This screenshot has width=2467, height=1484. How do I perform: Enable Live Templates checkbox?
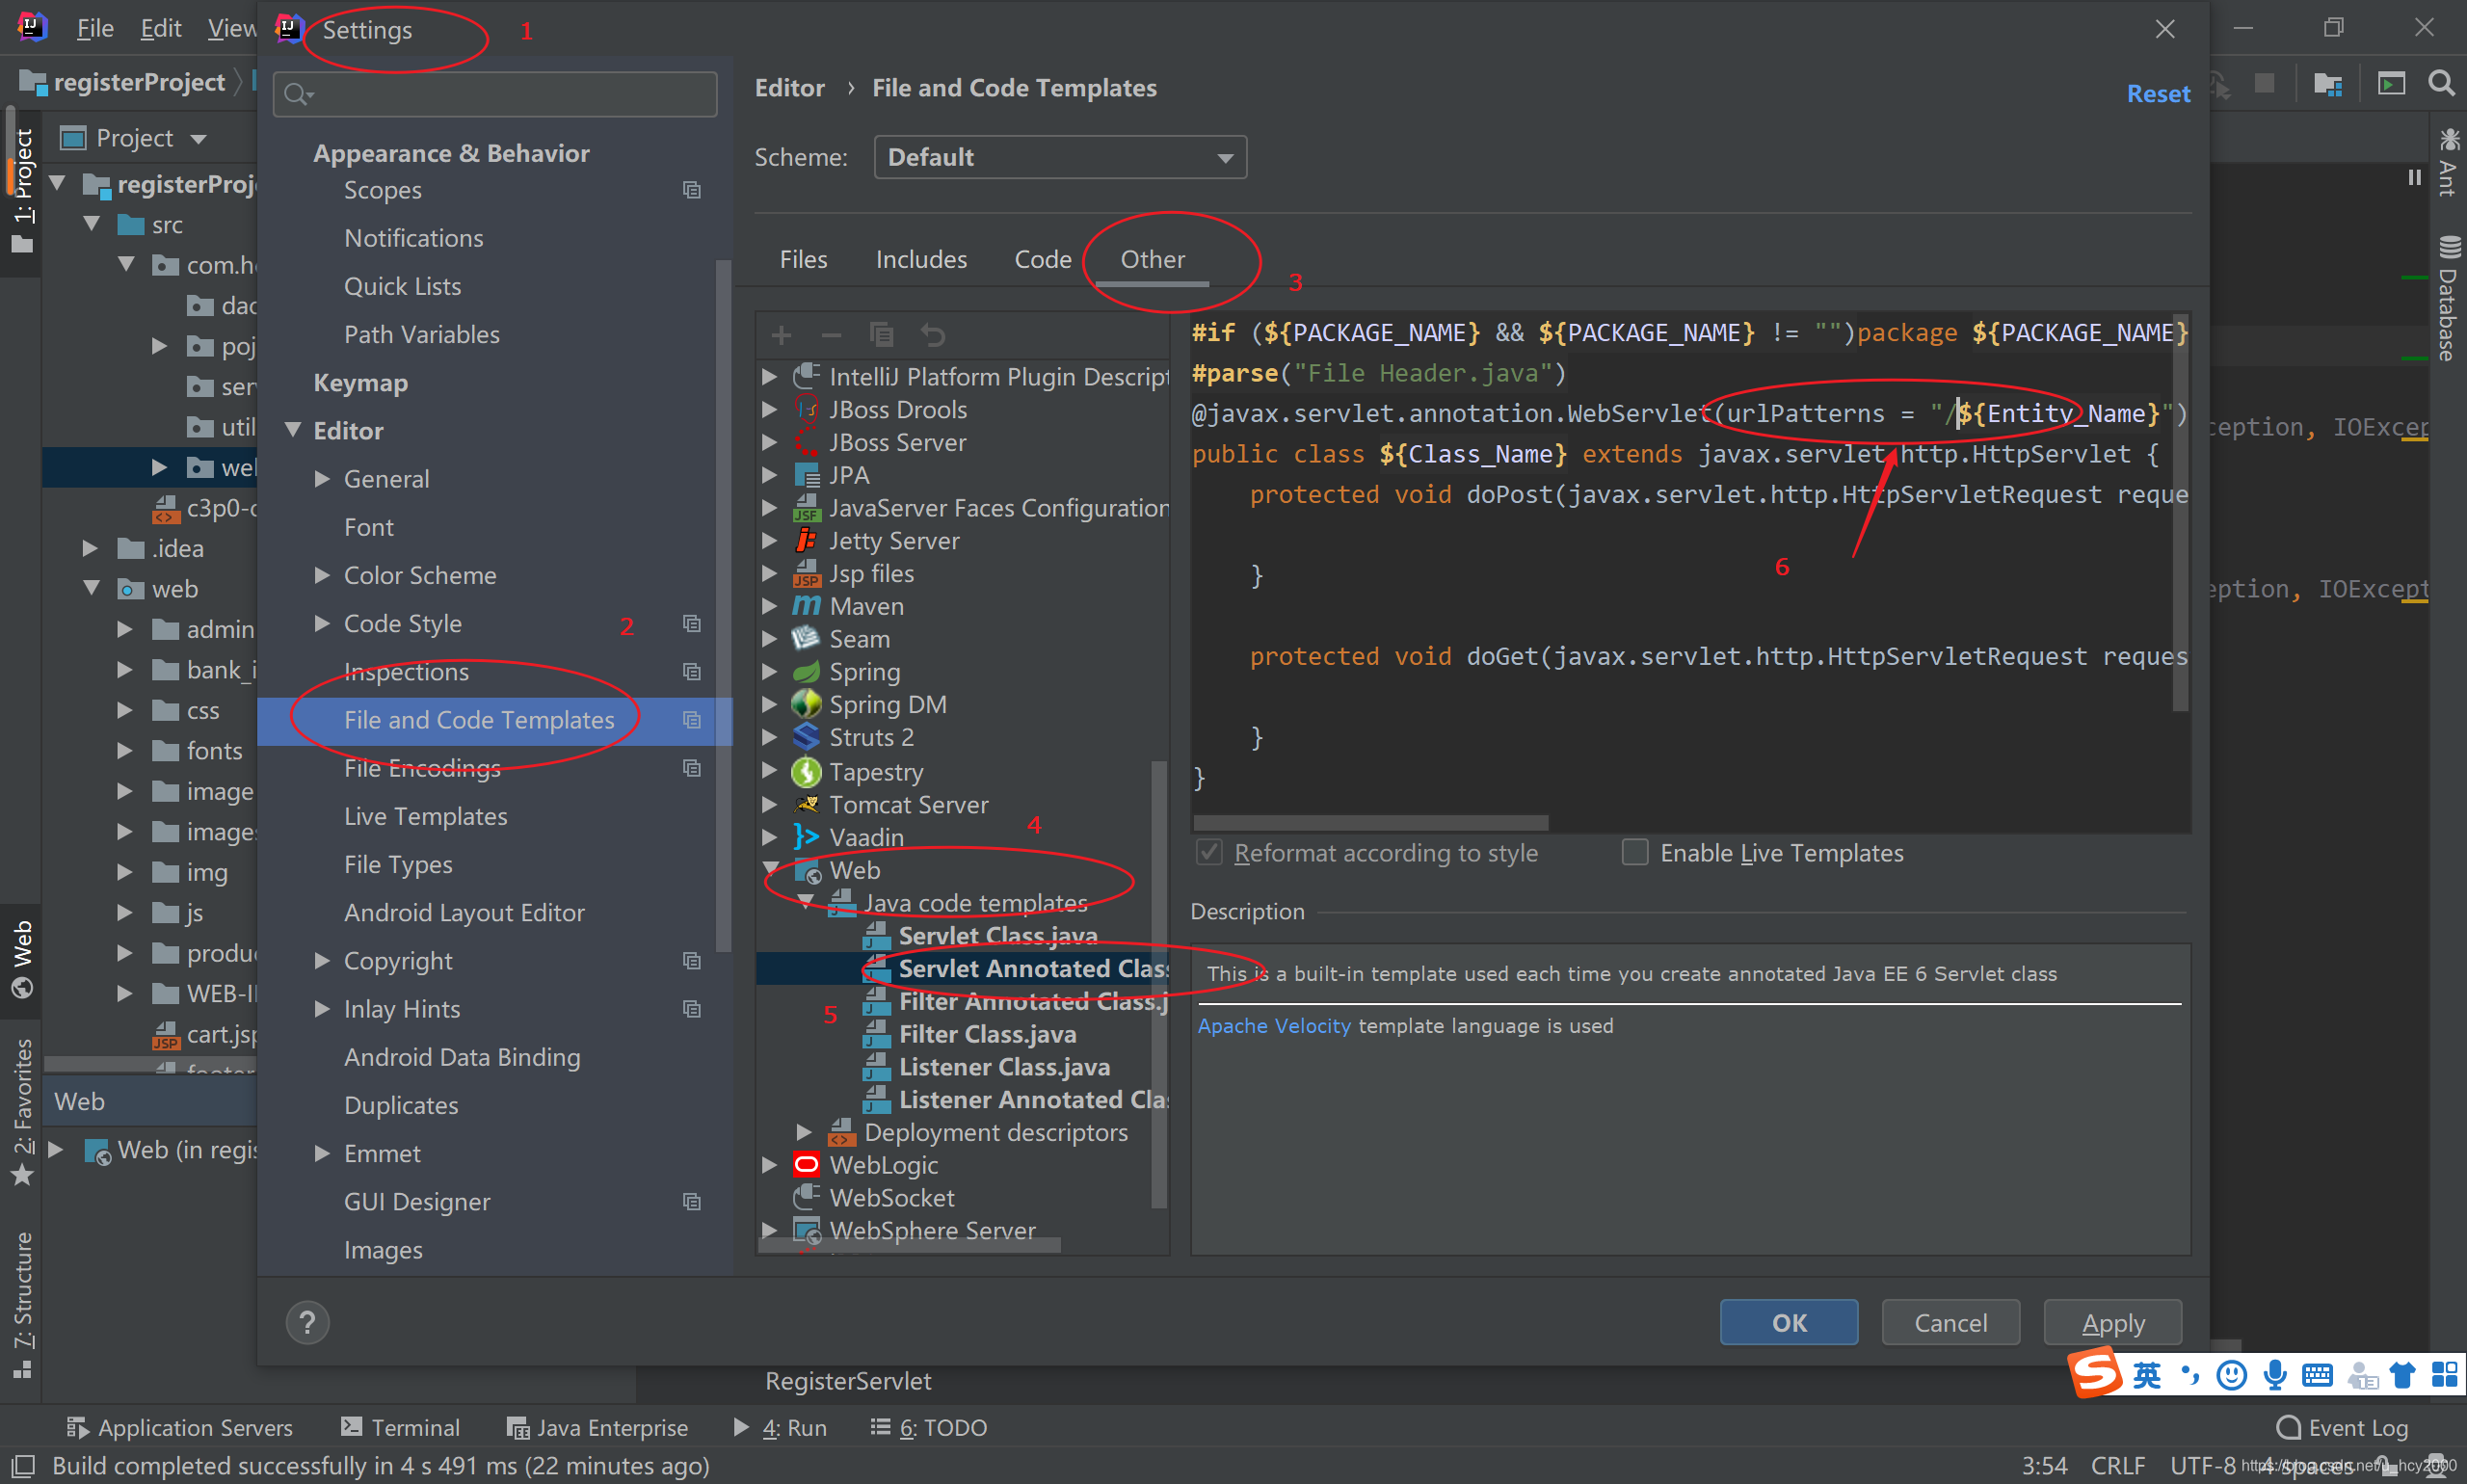[1635, 853]
